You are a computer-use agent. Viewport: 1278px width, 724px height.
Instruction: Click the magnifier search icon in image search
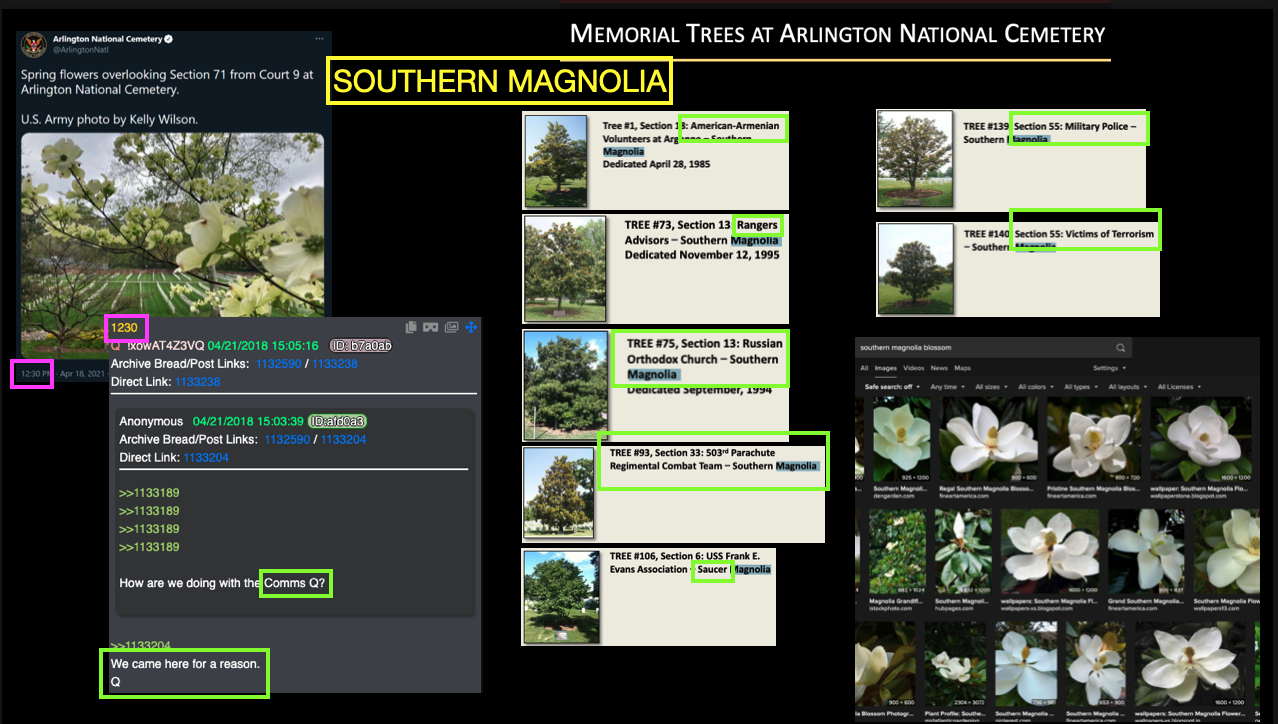[x=1121, y=348]
